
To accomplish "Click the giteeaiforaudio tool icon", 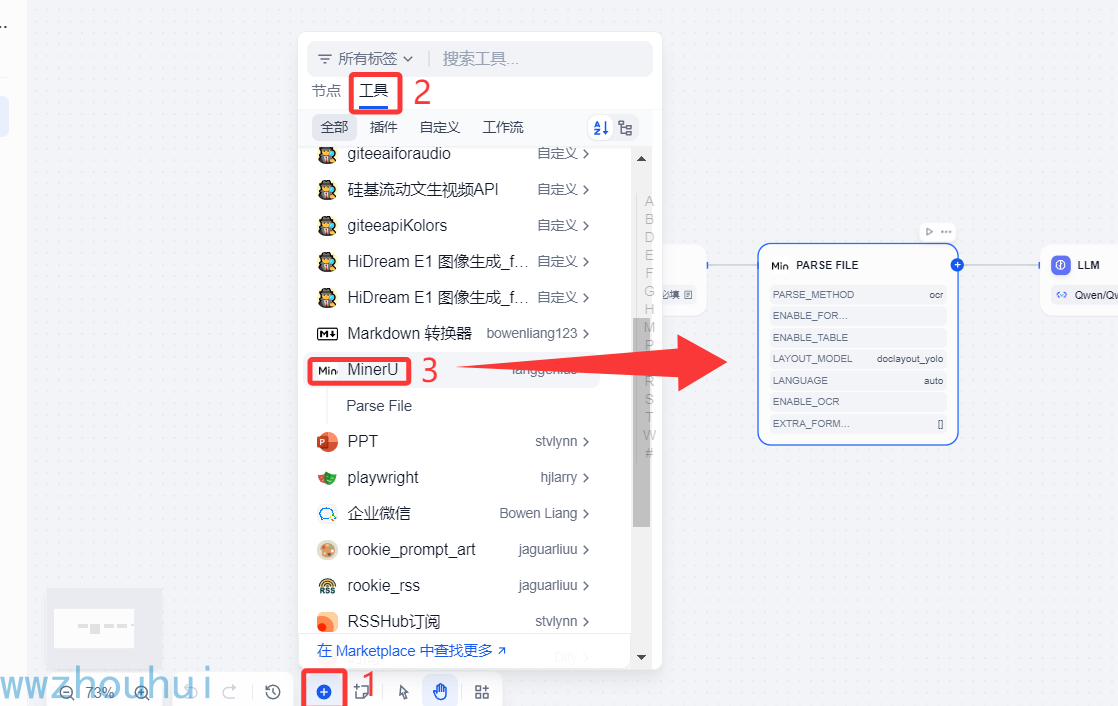I will click(x=327, y=154).
